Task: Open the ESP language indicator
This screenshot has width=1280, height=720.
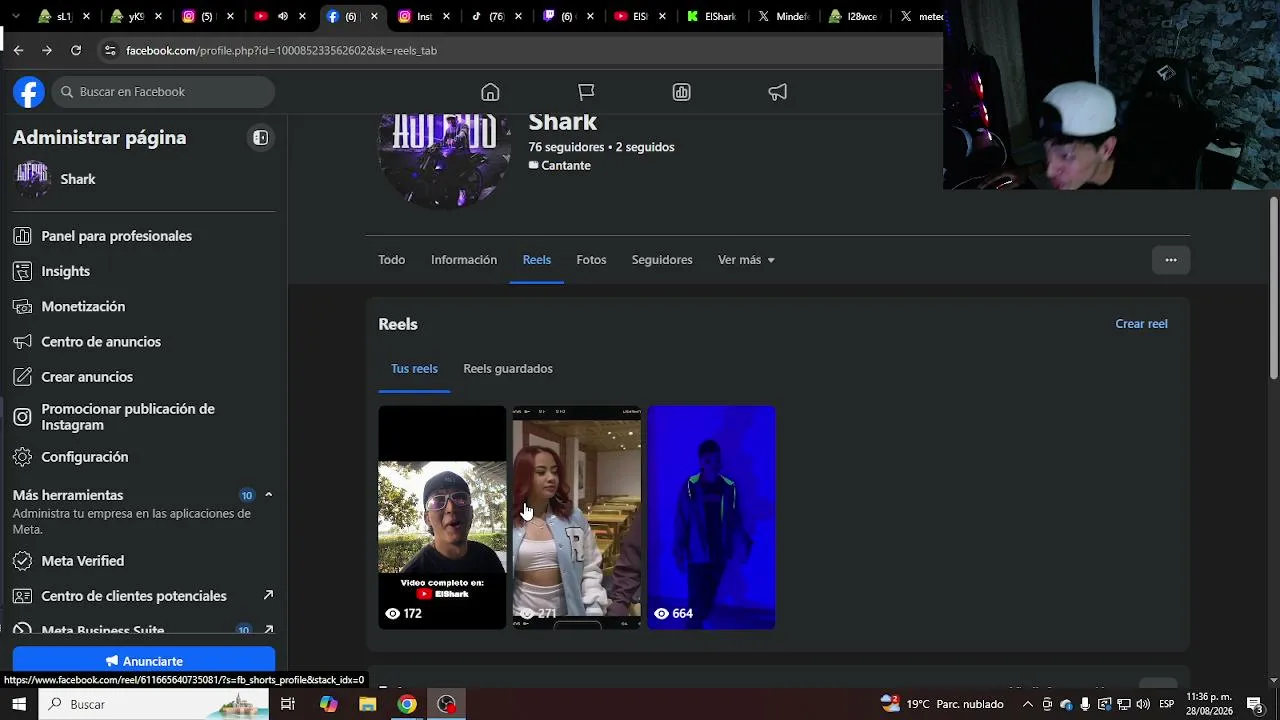Action: 1167,704
